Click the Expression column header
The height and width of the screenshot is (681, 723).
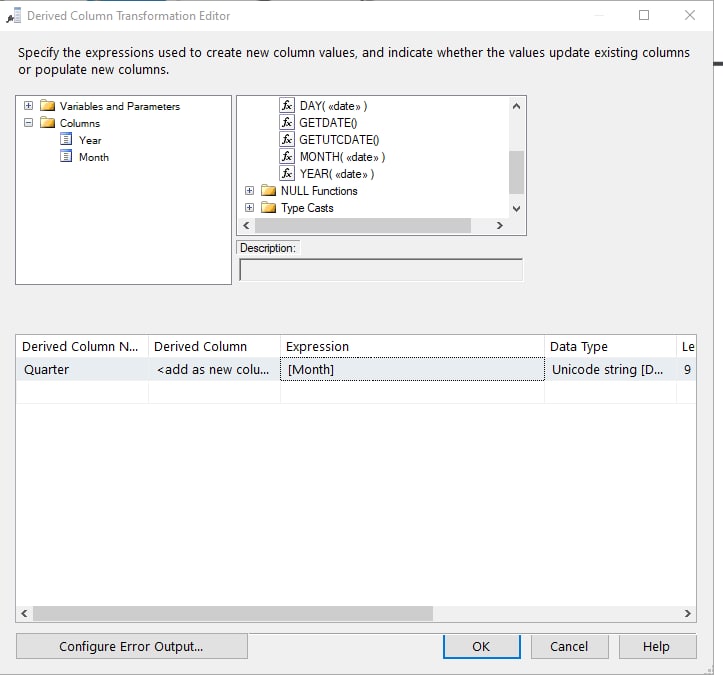coord(412,346)
